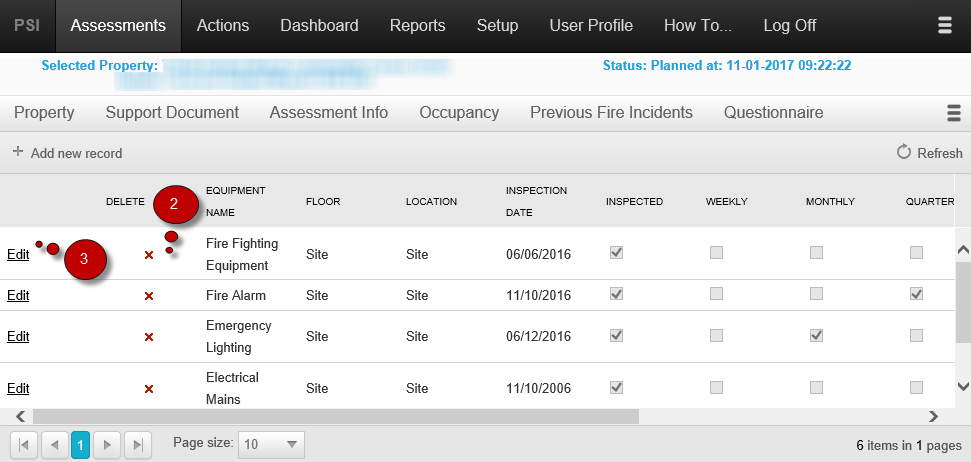The height and width of the screenshot is (462, 971).
Task: Edit the Fire Fighting Equipment row
Action: (x=18, y=255)
